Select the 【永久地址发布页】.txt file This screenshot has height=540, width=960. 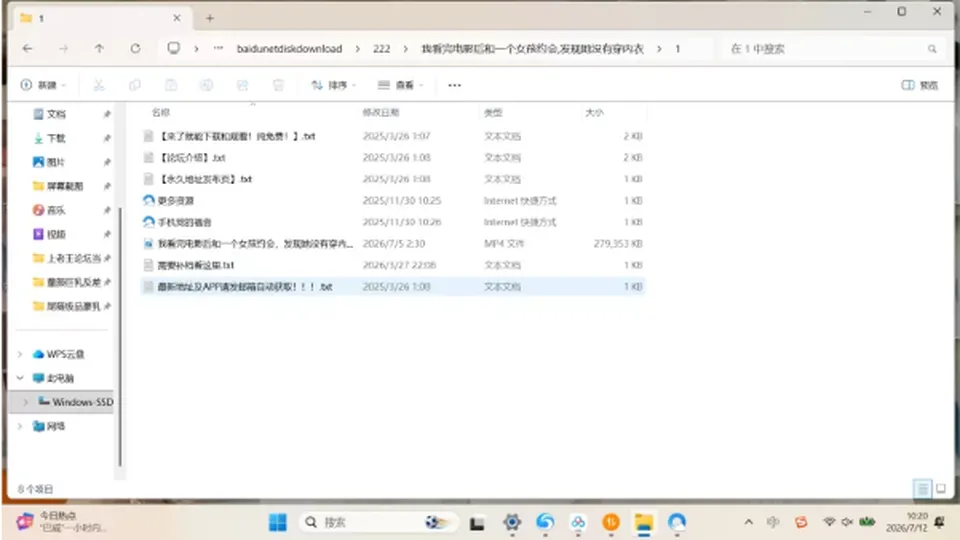(392, 179)
